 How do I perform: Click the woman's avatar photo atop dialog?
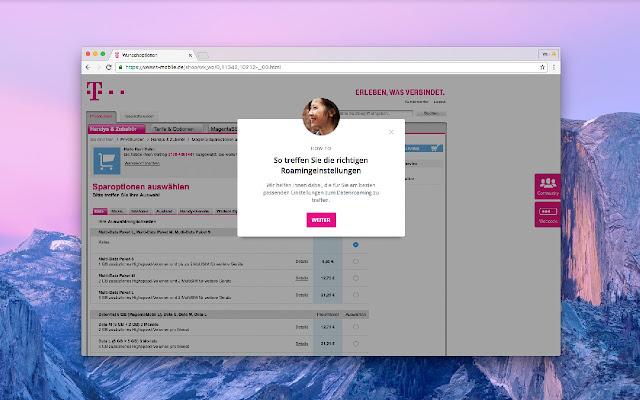point(321,117)
